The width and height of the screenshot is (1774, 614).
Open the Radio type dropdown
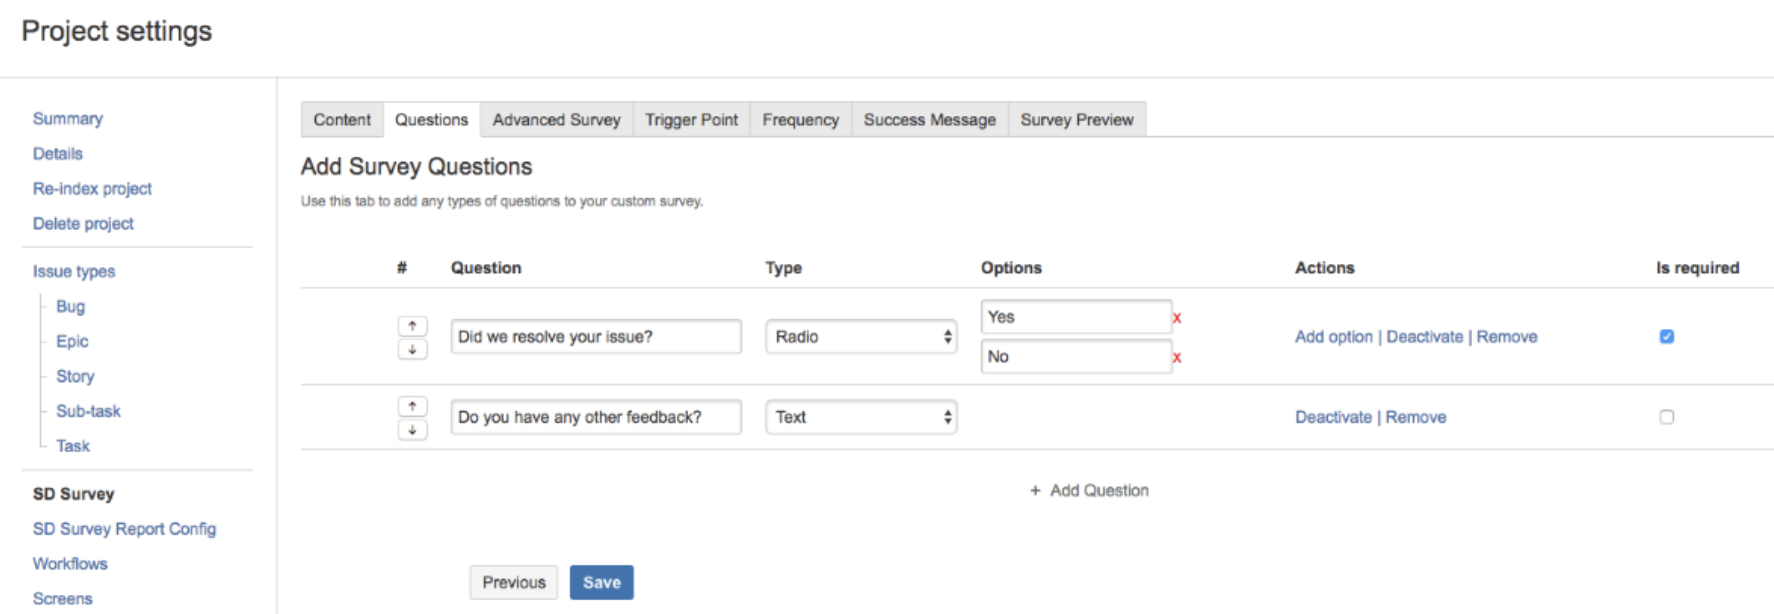pos(861,337)
